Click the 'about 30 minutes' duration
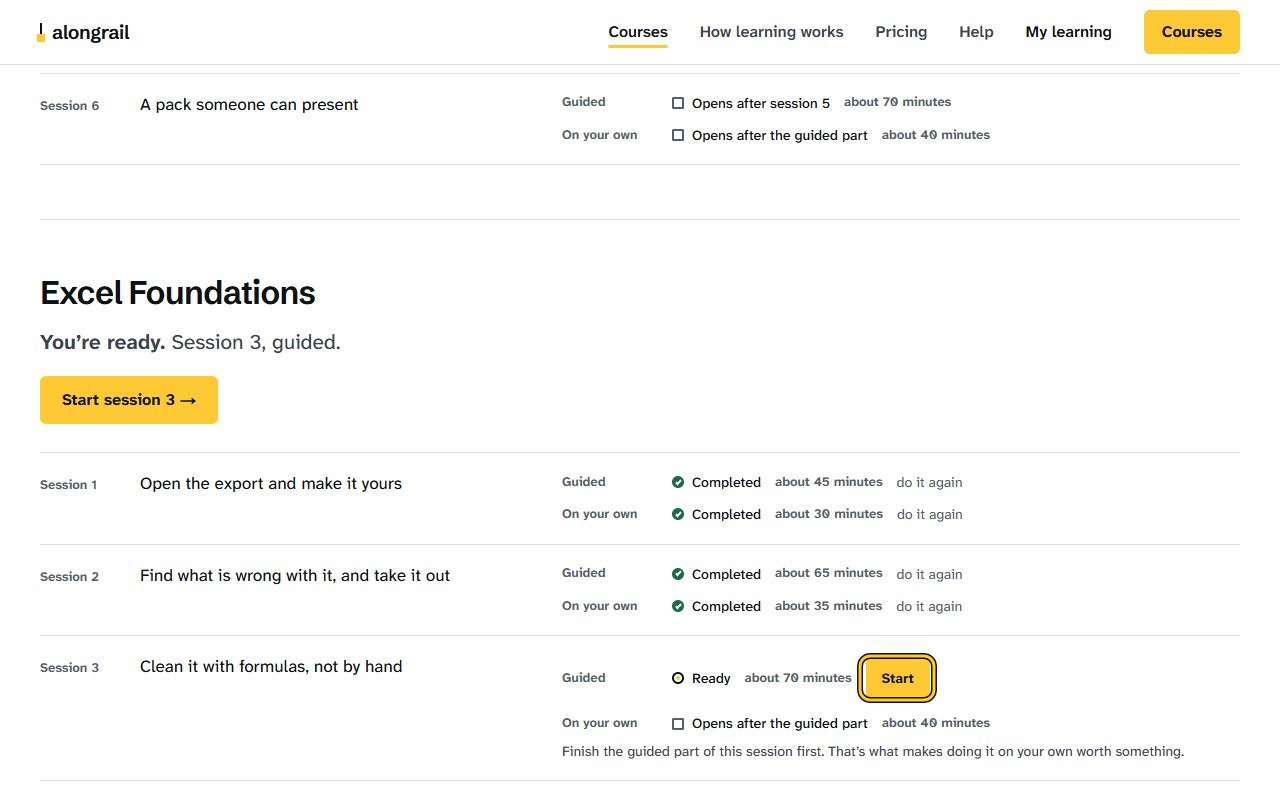The height and width of the screenshot is (800, 1280). tap(829, 514)
